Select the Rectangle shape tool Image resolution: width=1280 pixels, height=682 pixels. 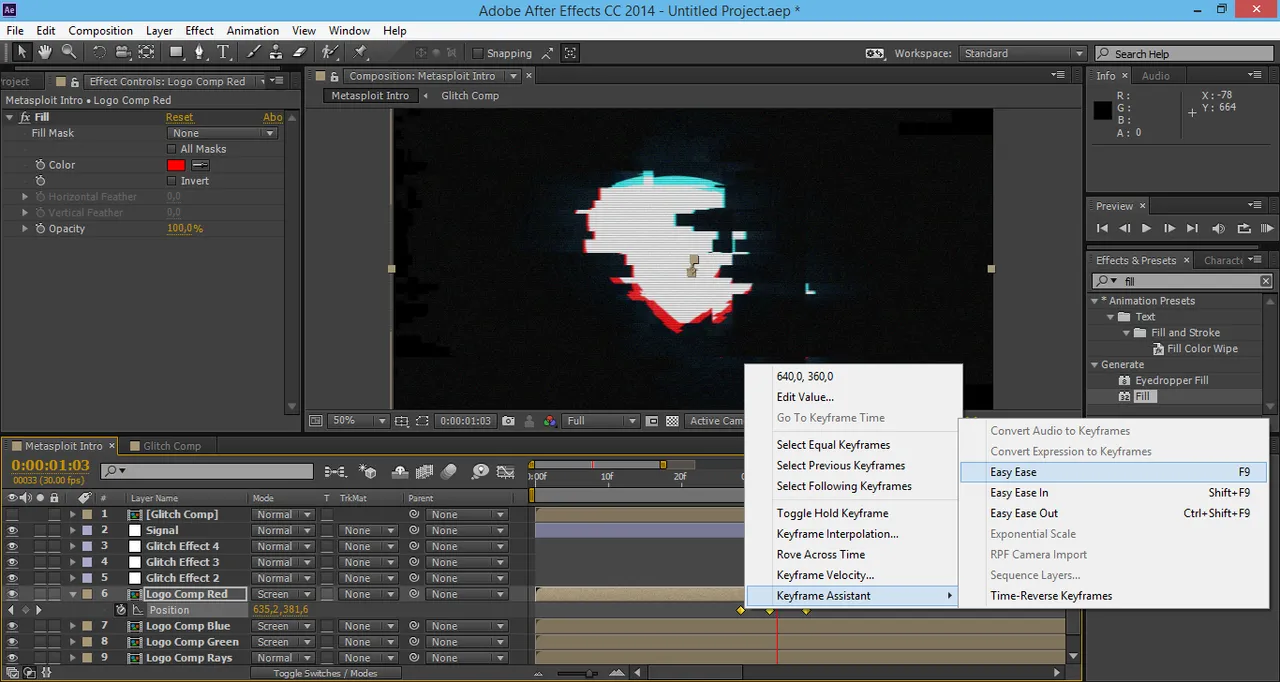pyautogui.click(x=177, y=53)
